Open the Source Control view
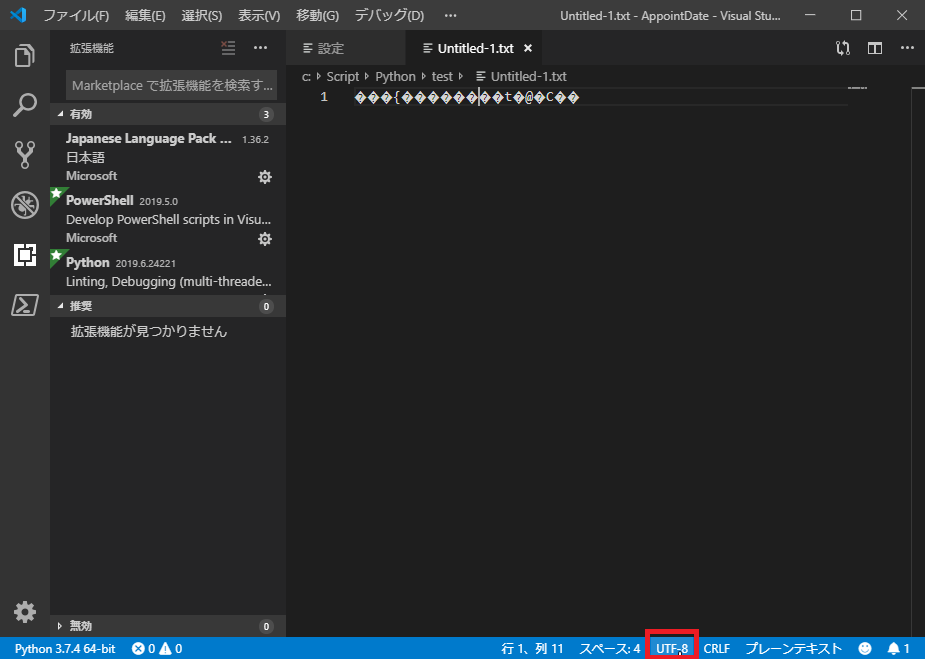This screenshot has width=925, height=659. tap(24, 155)
